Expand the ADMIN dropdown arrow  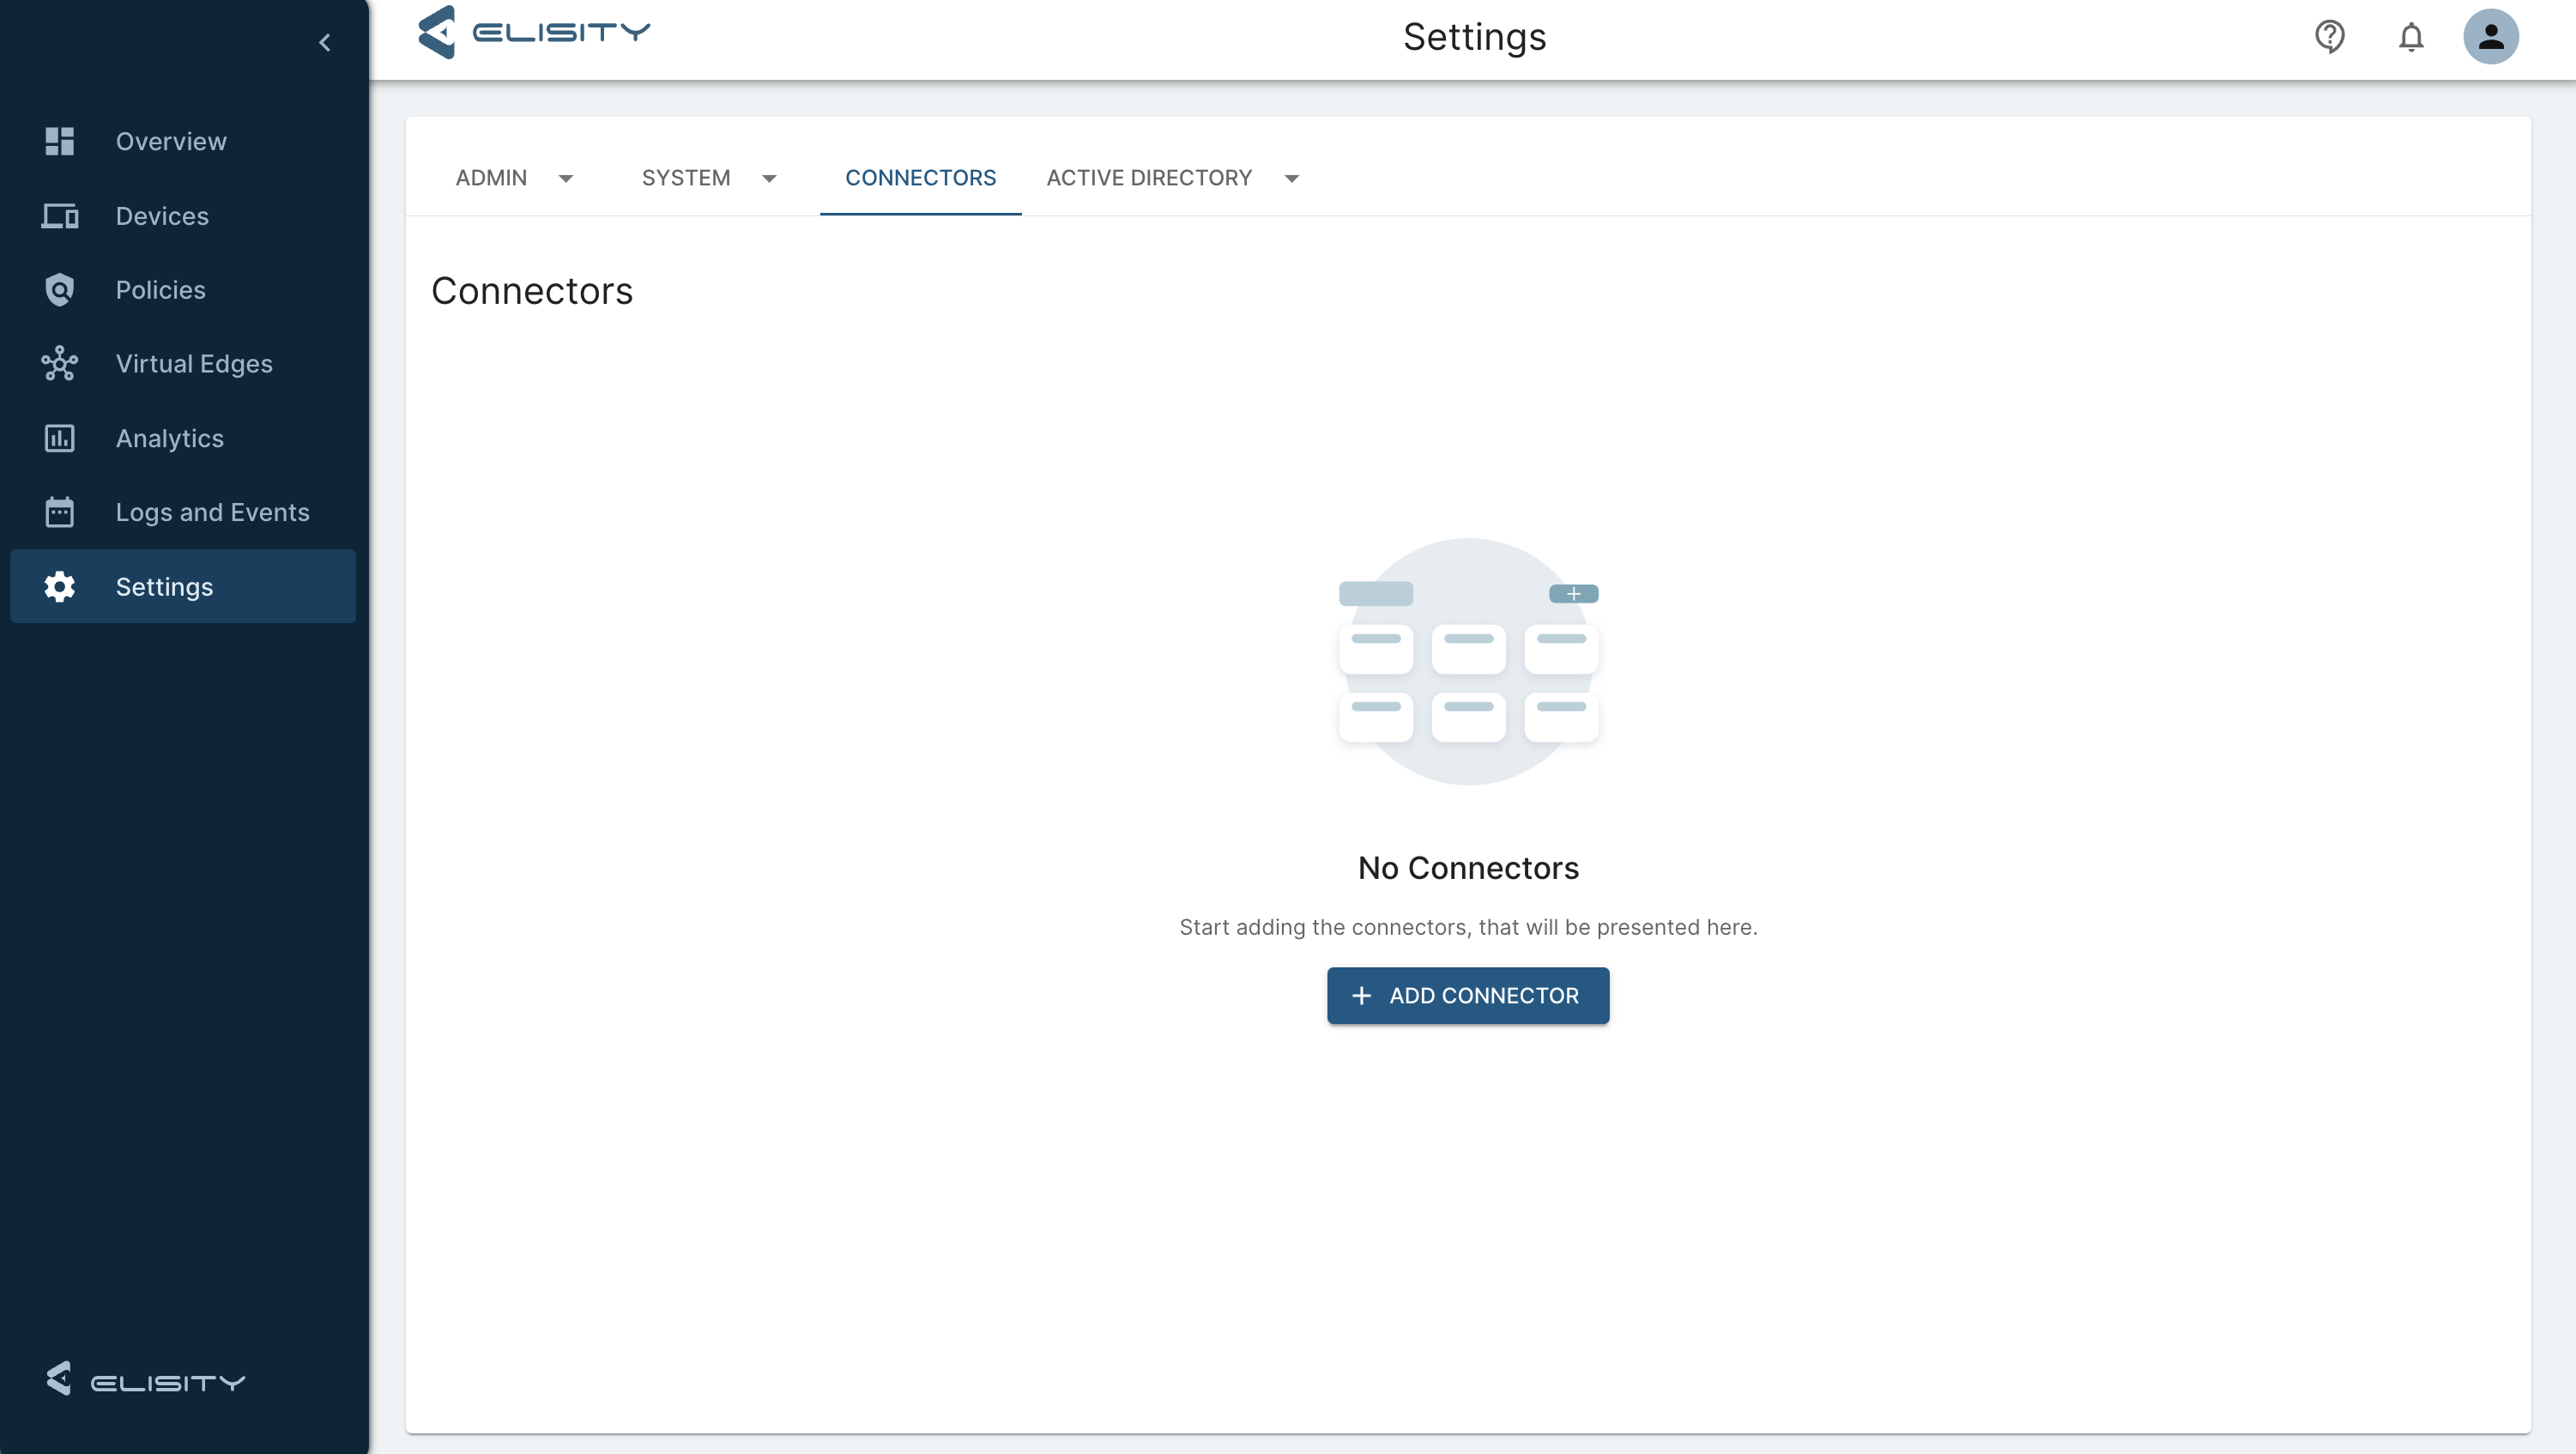566,178
